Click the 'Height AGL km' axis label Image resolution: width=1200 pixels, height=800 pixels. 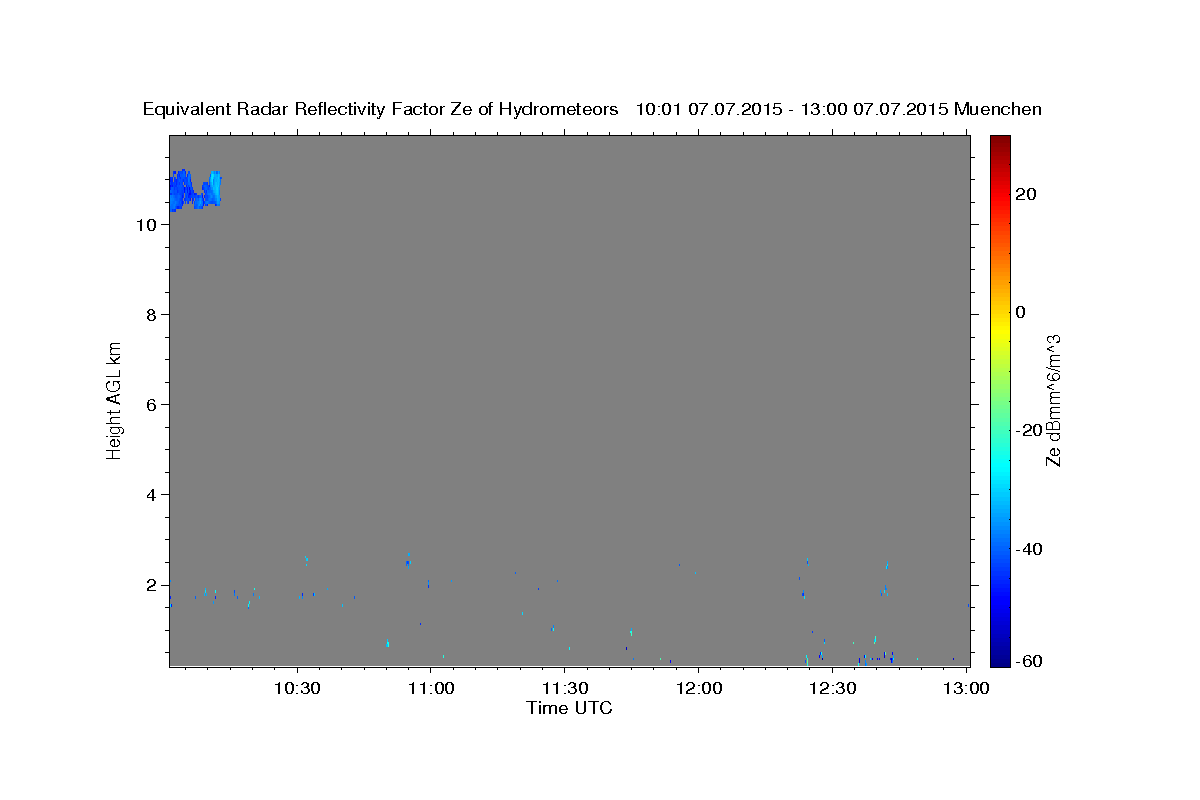[114, 400]
